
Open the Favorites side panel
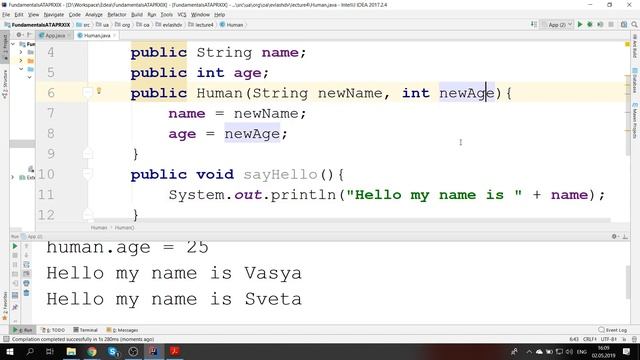(5, 306)
